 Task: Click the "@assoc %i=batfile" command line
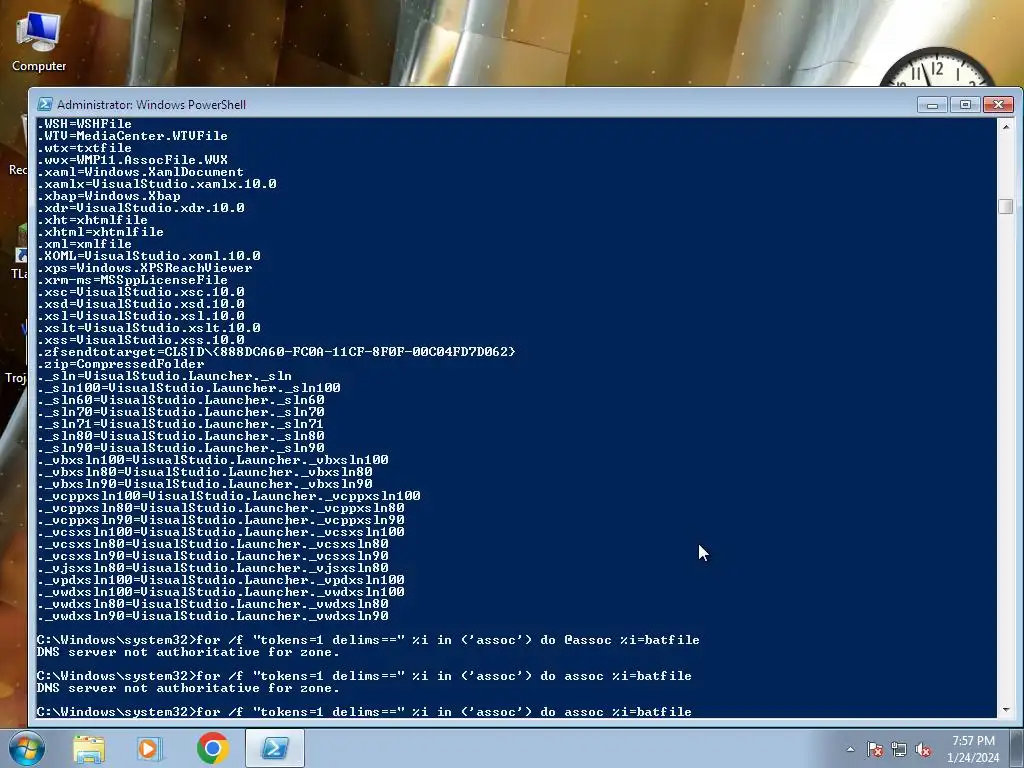(368, 640)
